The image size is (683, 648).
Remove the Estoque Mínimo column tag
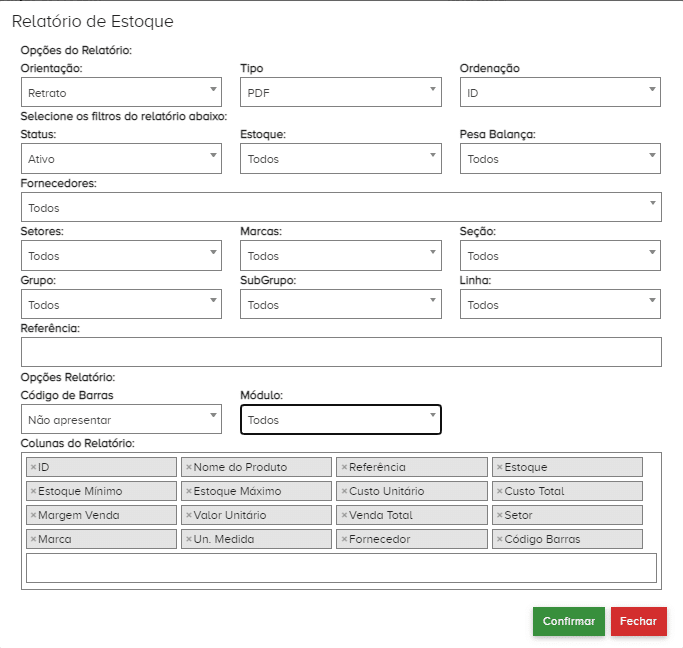[33, 491]
